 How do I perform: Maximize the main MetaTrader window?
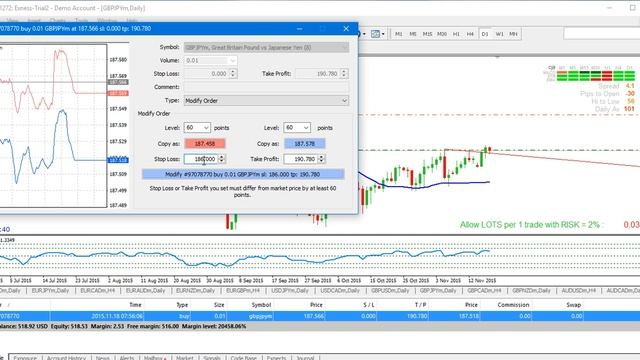[x=632, y=8]
